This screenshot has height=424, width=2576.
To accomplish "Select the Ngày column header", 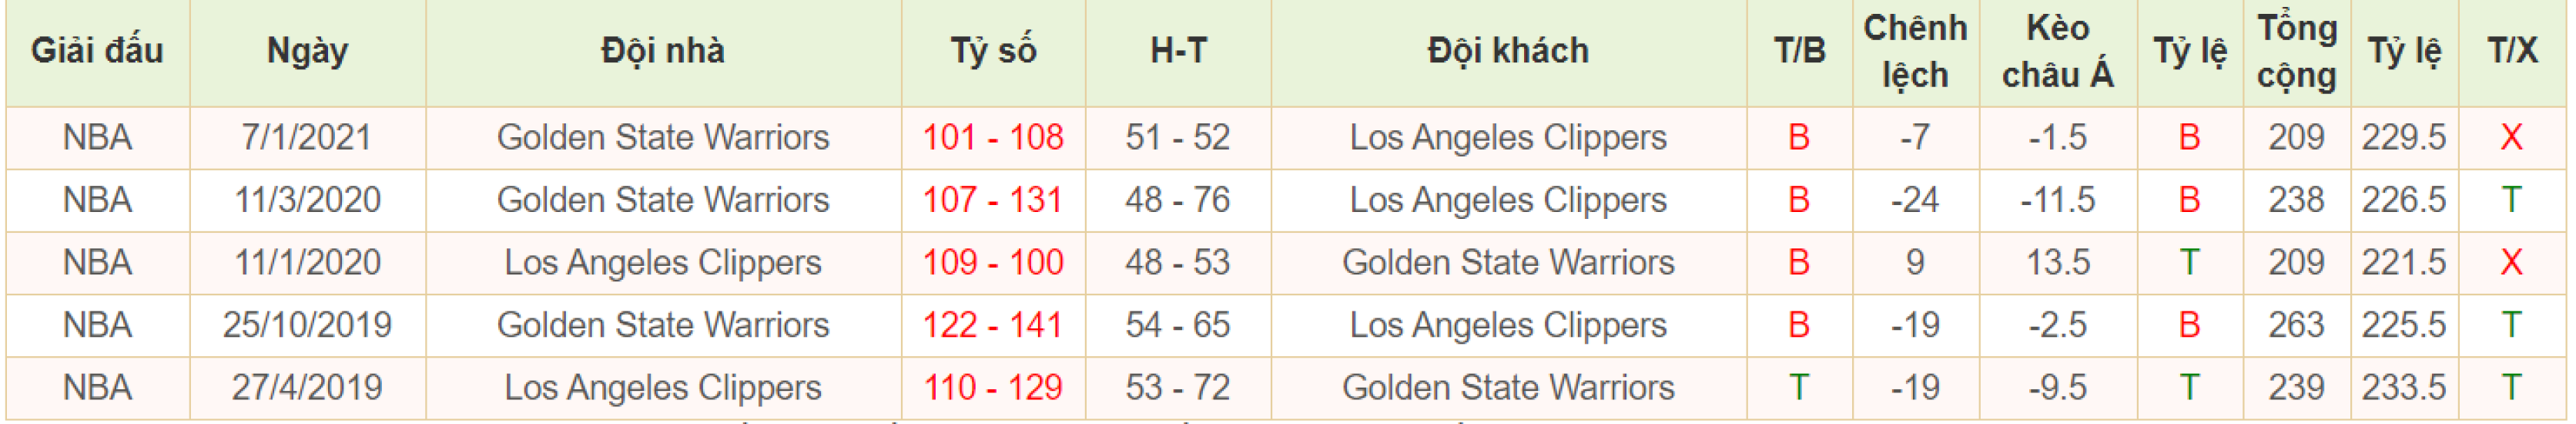I will point(307,51).
